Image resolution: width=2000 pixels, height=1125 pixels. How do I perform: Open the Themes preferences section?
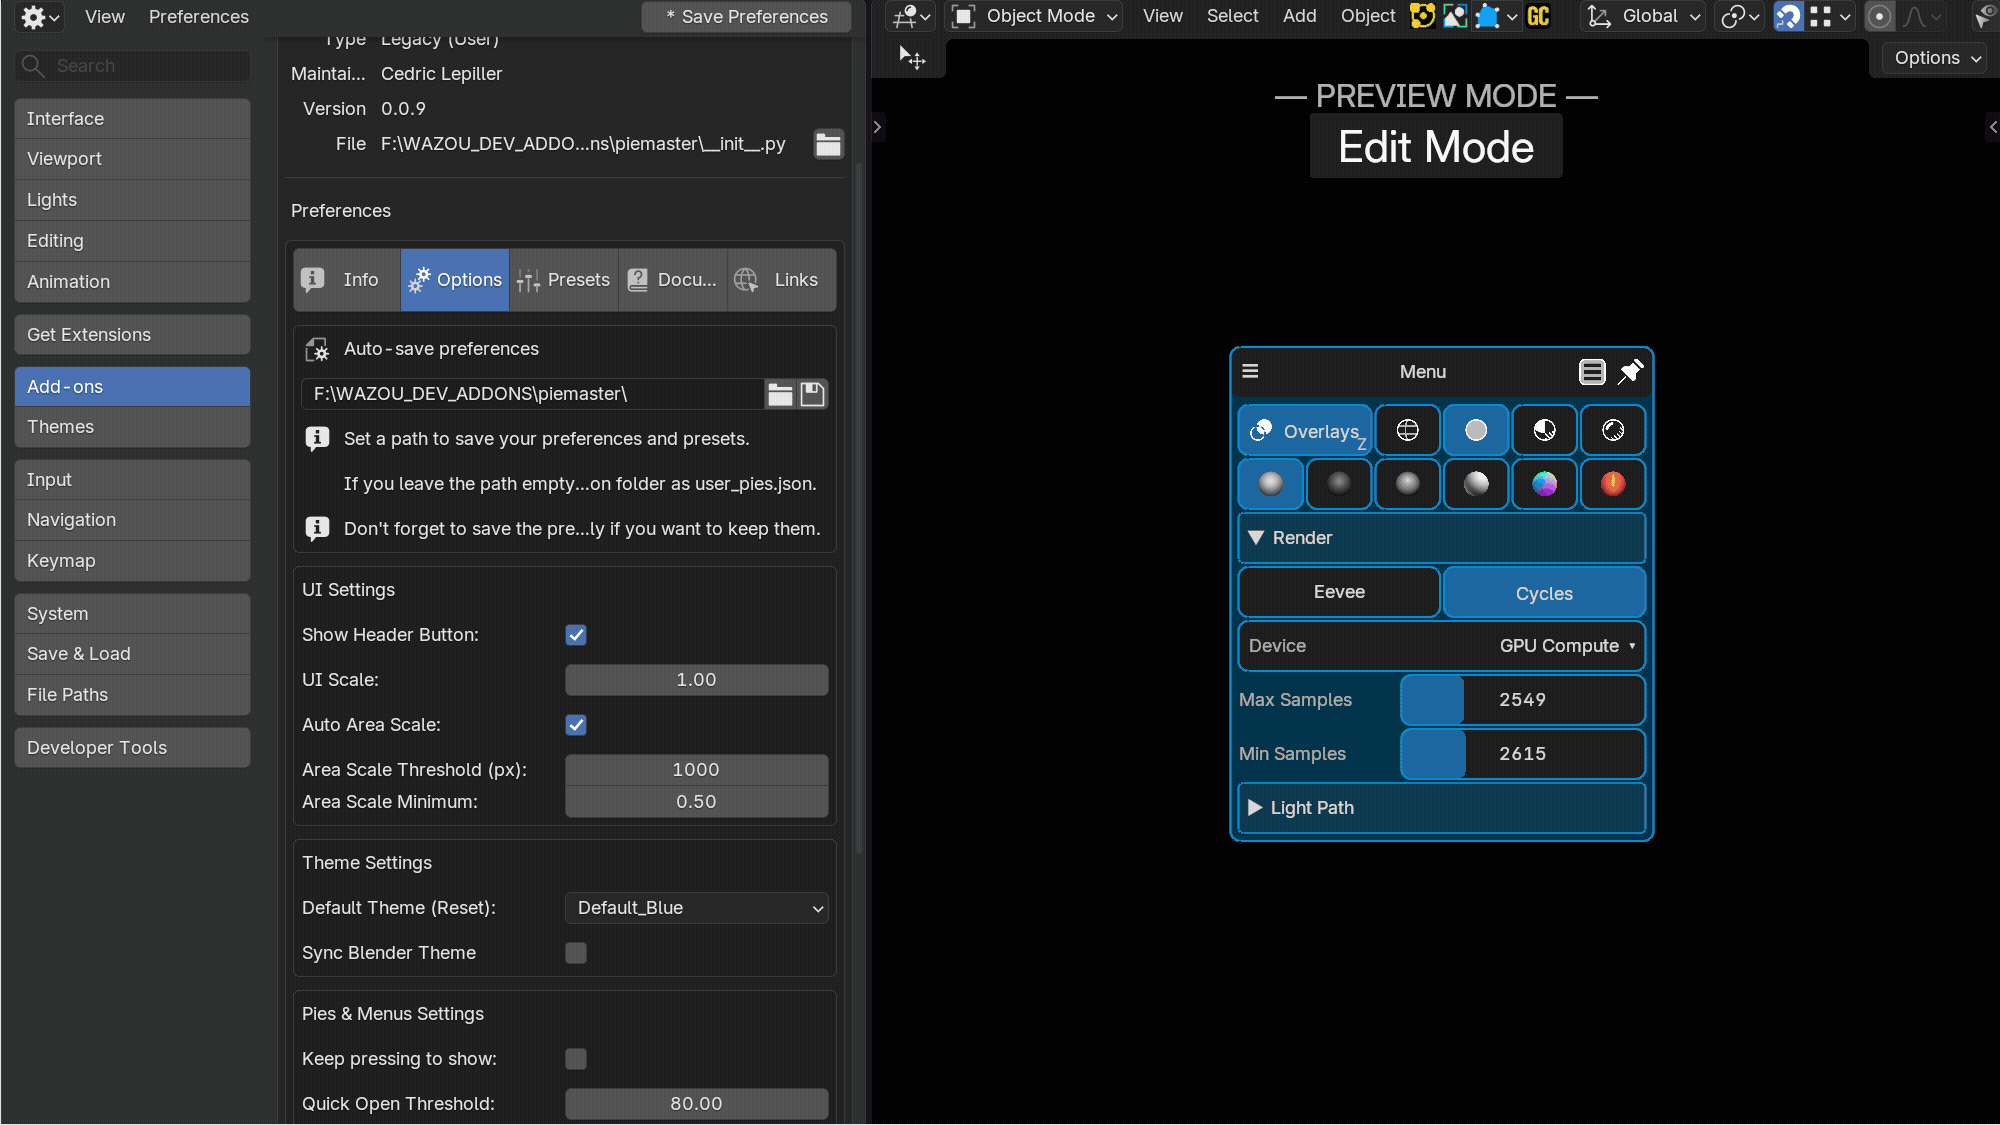(132, 427)
